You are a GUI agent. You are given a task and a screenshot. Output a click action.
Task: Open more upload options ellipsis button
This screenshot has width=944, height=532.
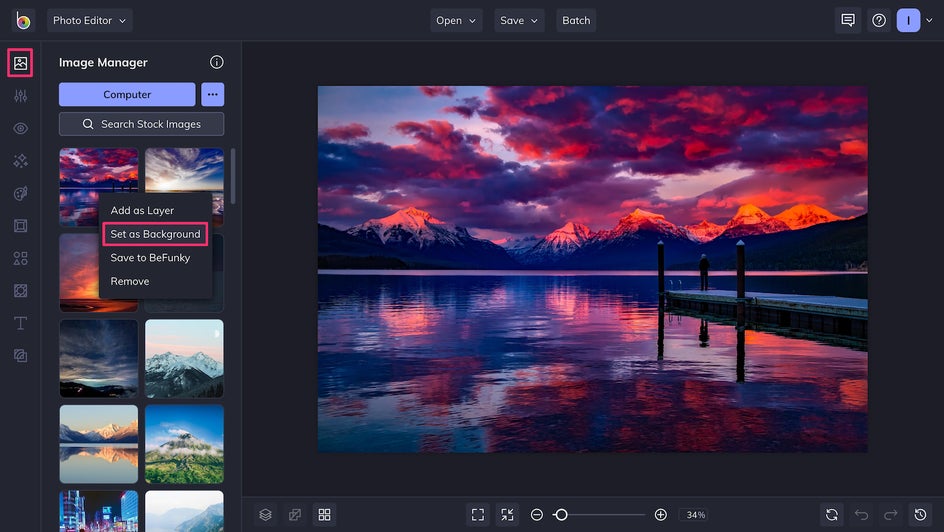213,94
